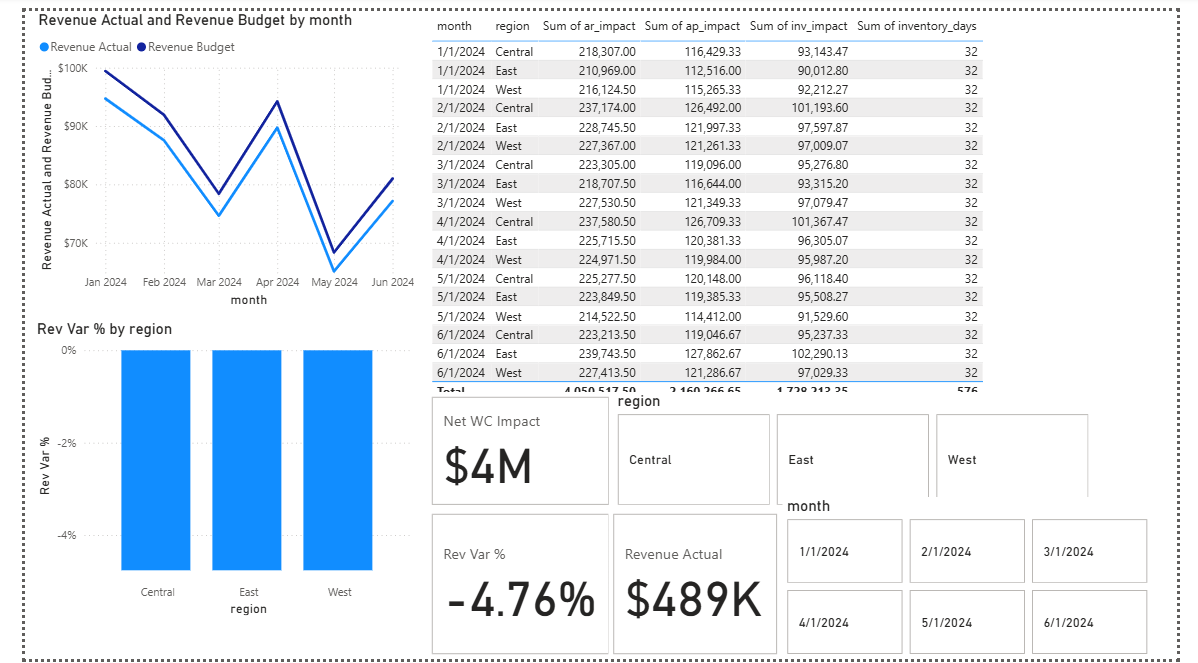Image resolution: width=1198 pixels, height=663 pixels.
Task: Sort table by Sum of ar_impact header
Action: (x=589, y=26)
